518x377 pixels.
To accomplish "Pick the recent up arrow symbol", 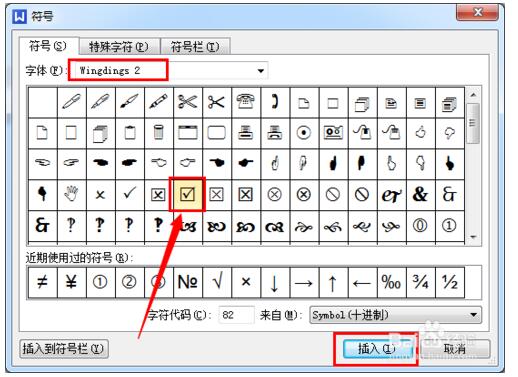I will (333, 282).
